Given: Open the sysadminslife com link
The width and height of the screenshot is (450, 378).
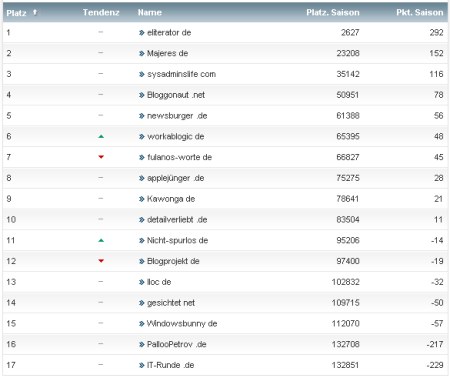Looking at the screenshot, I should pos(181,74).
